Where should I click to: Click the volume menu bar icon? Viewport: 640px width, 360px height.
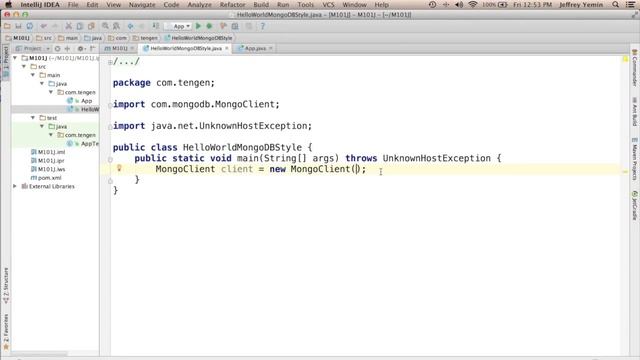tap(459, 5)
